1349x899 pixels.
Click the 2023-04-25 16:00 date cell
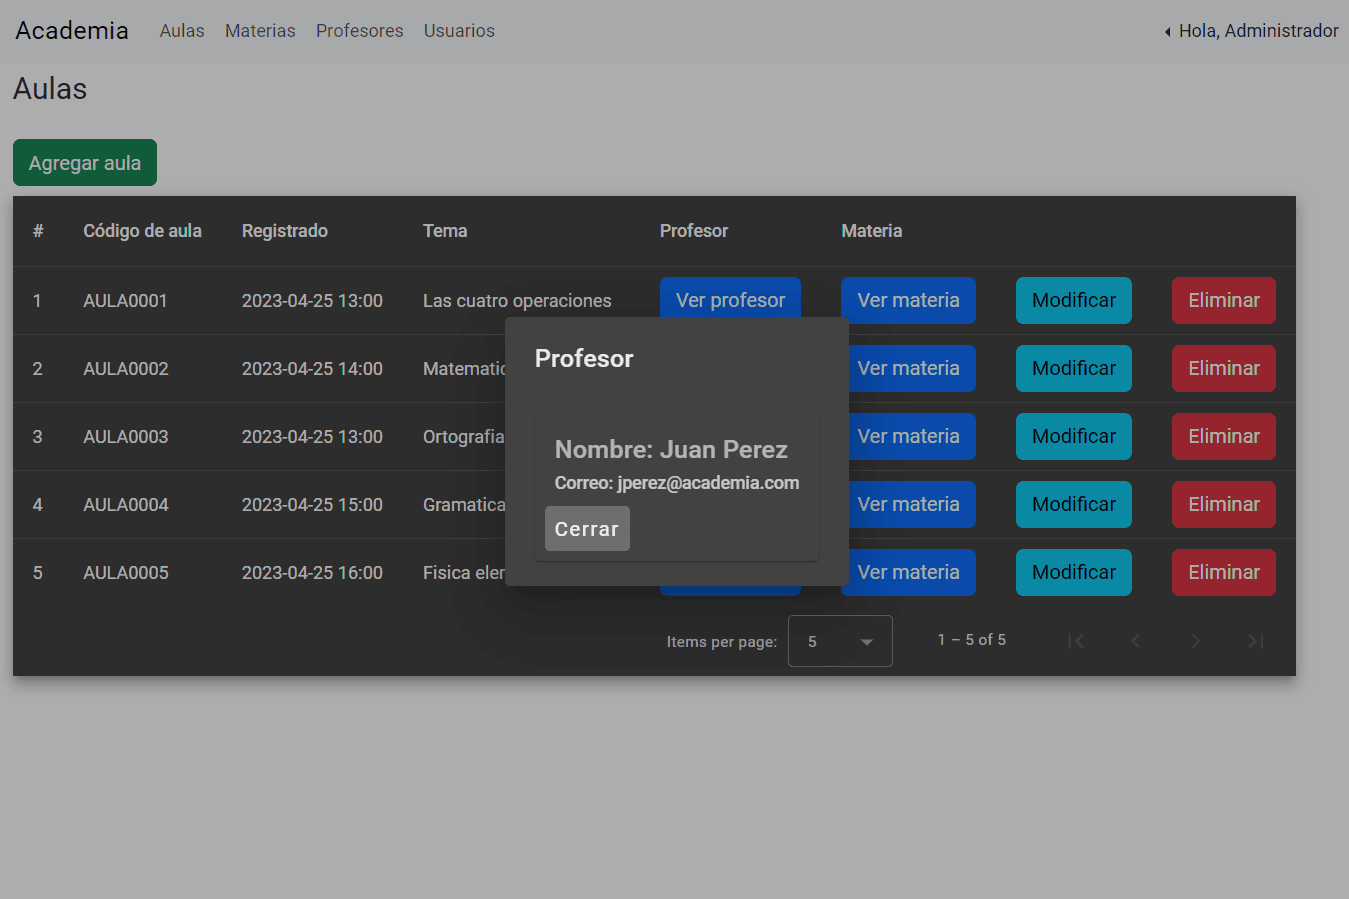pos(312,573)
